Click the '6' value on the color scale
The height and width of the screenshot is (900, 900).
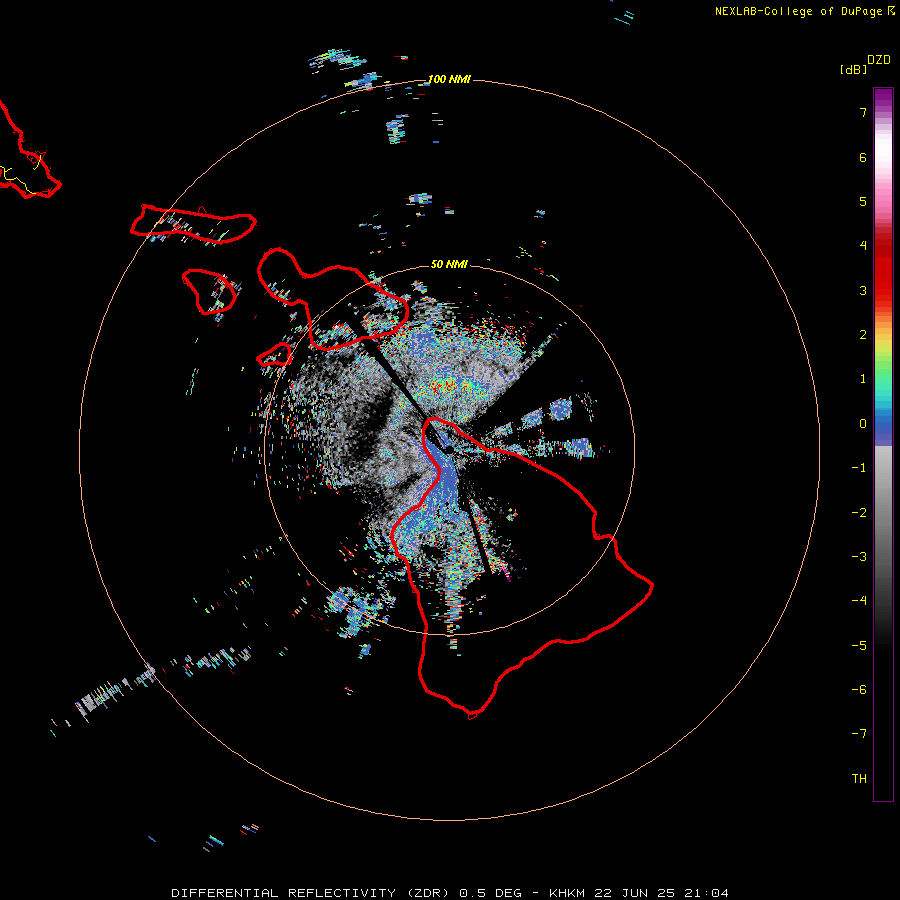(863, 157)
